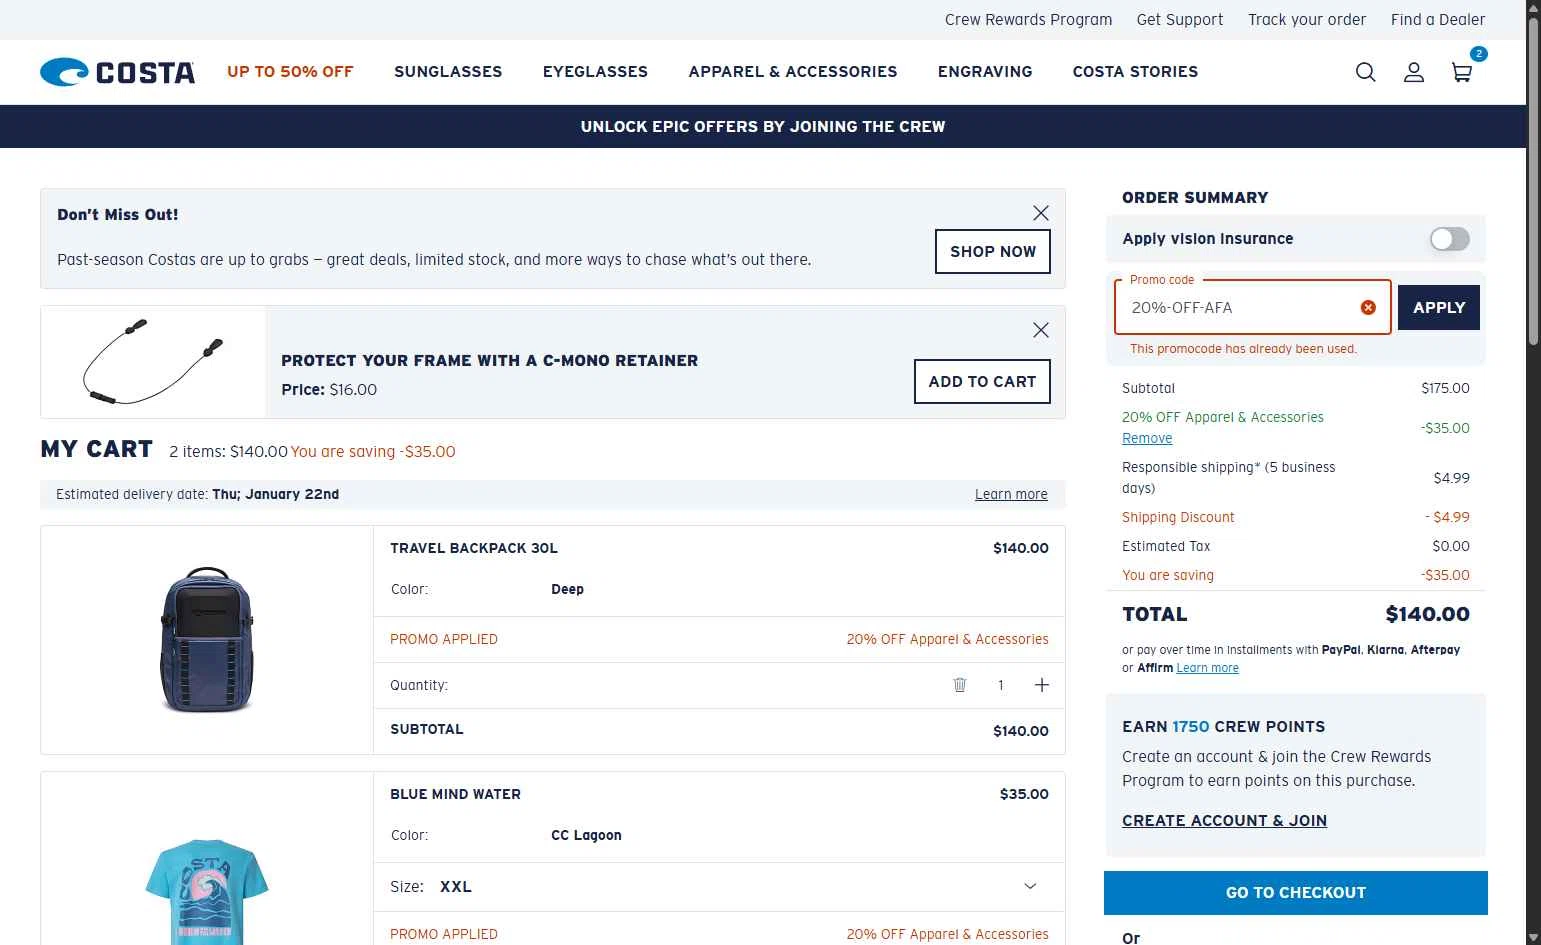Screen dimensions: 1541x945
Task: Open the Eyeglasses menu
Action: point(595,72)
